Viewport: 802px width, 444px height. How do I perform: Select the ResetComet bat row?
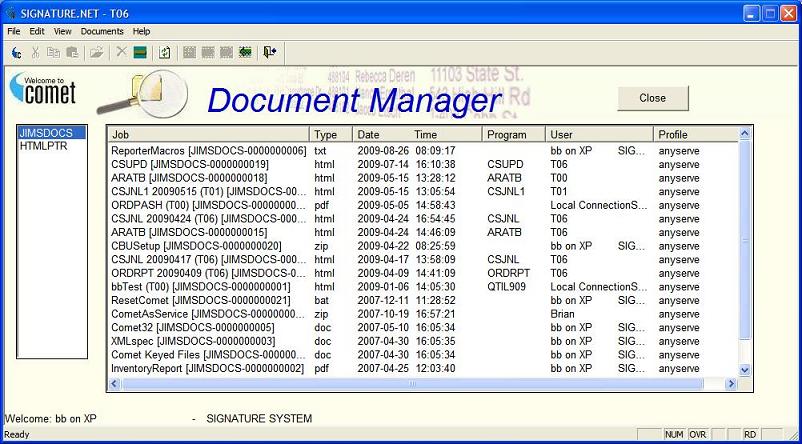pyautogui.click(x=423, y=300)
